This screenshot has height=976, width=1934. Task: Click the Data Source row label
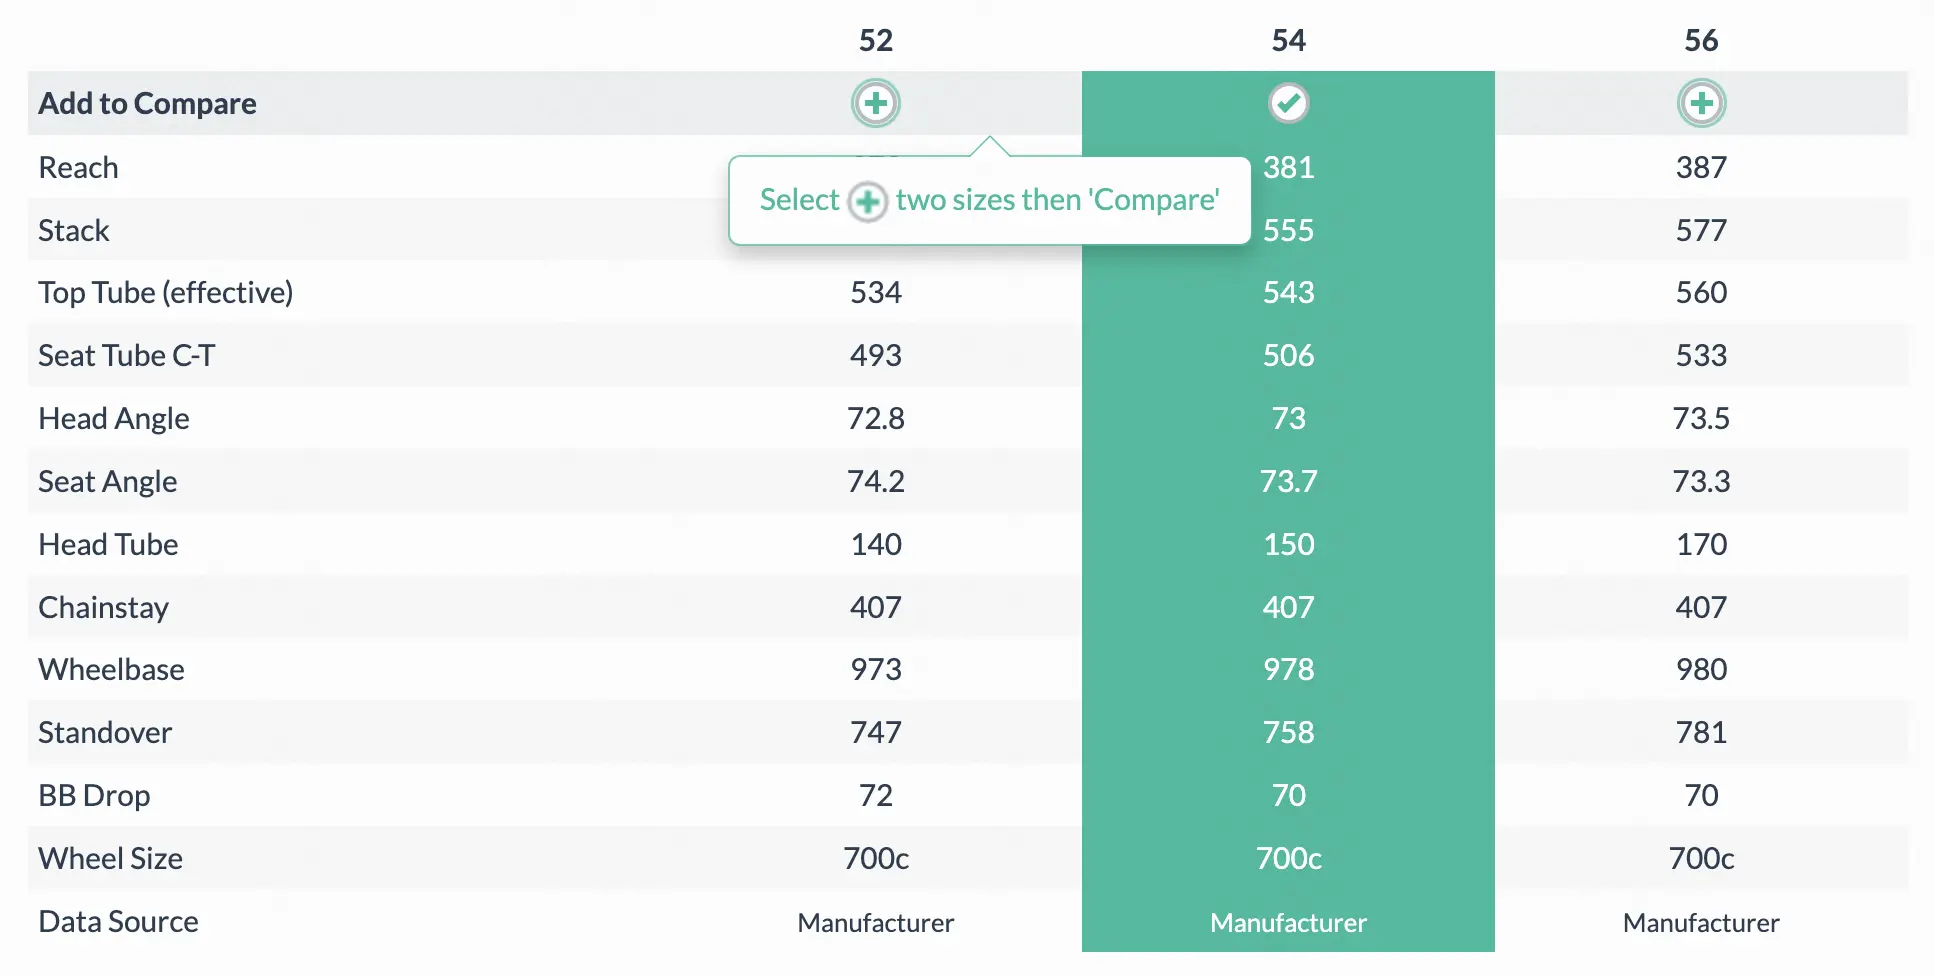(x=118, y=921)
